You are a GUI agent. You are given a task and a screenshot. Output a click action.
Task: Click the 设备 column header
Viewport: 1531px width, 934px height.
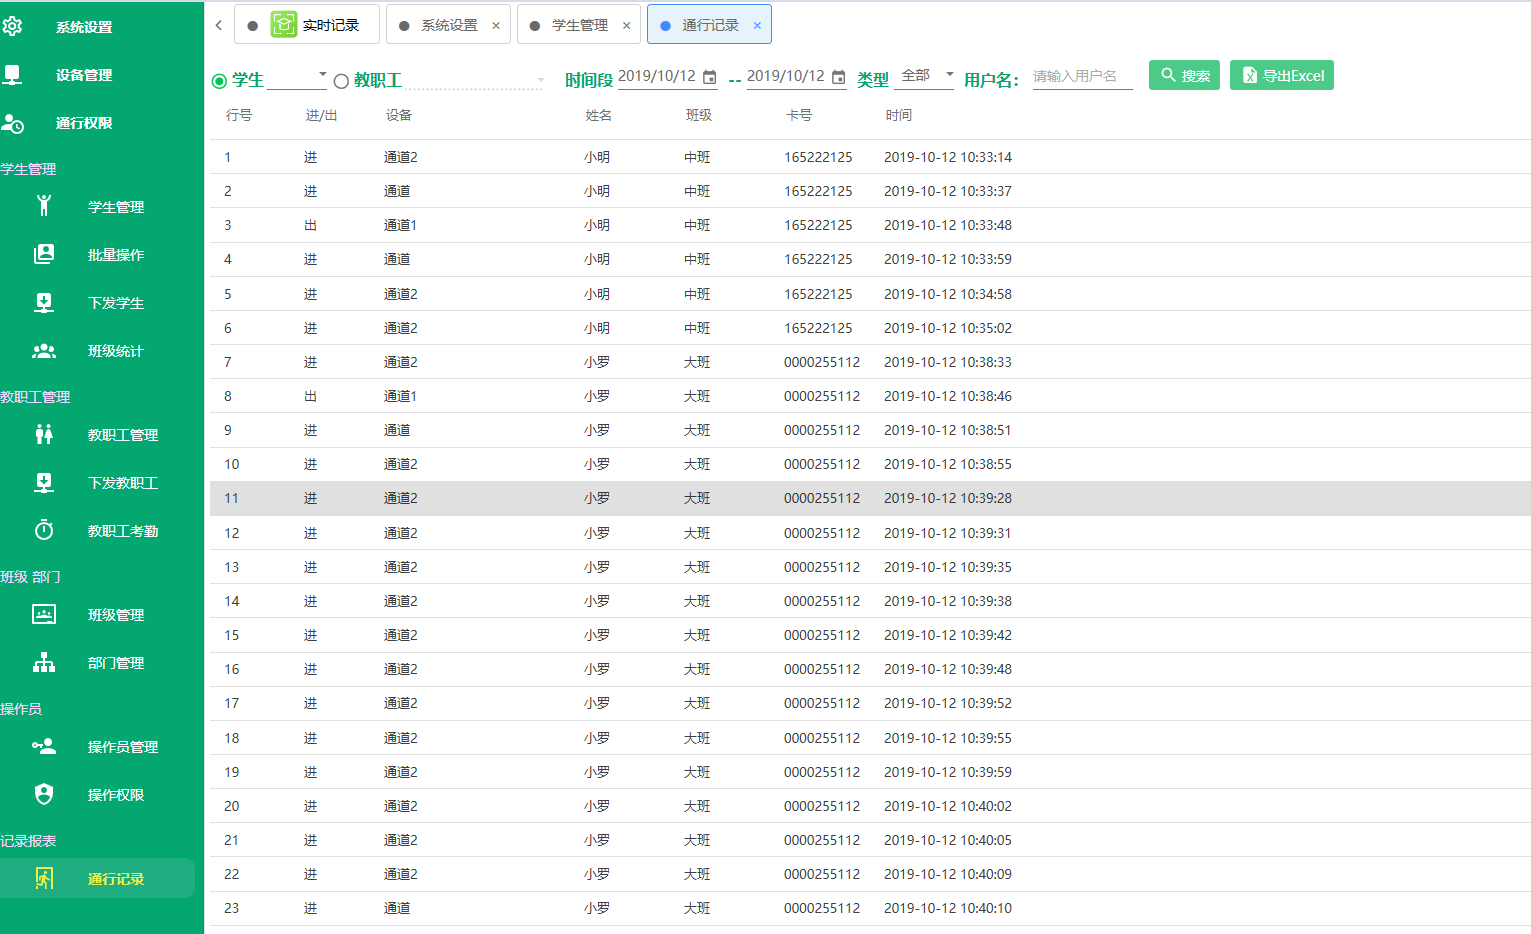pyautogui.click(x=399, y=115)
